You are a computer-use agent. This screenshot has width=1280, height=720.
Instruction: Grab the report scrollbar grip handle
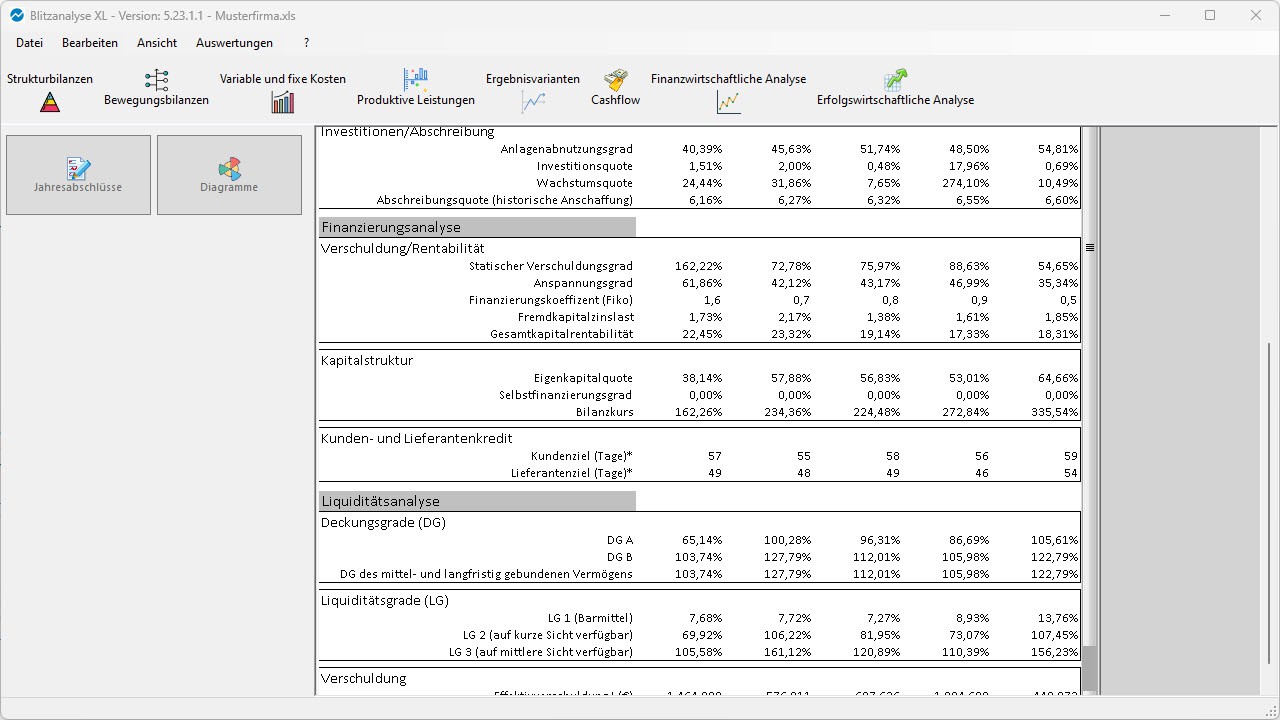(1090, 247)
